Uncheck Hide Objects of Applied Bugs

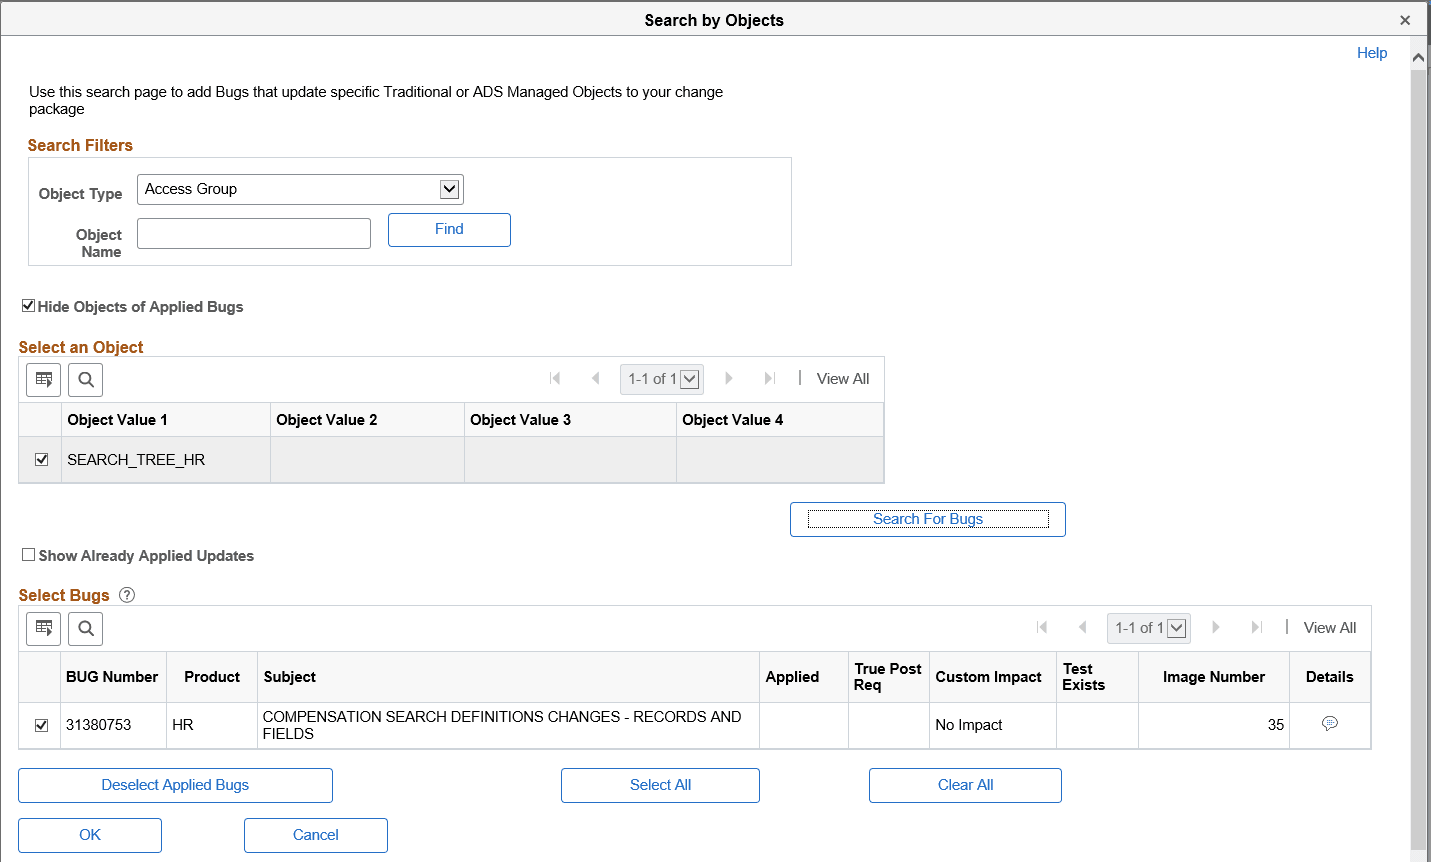[x=28, y=305]
